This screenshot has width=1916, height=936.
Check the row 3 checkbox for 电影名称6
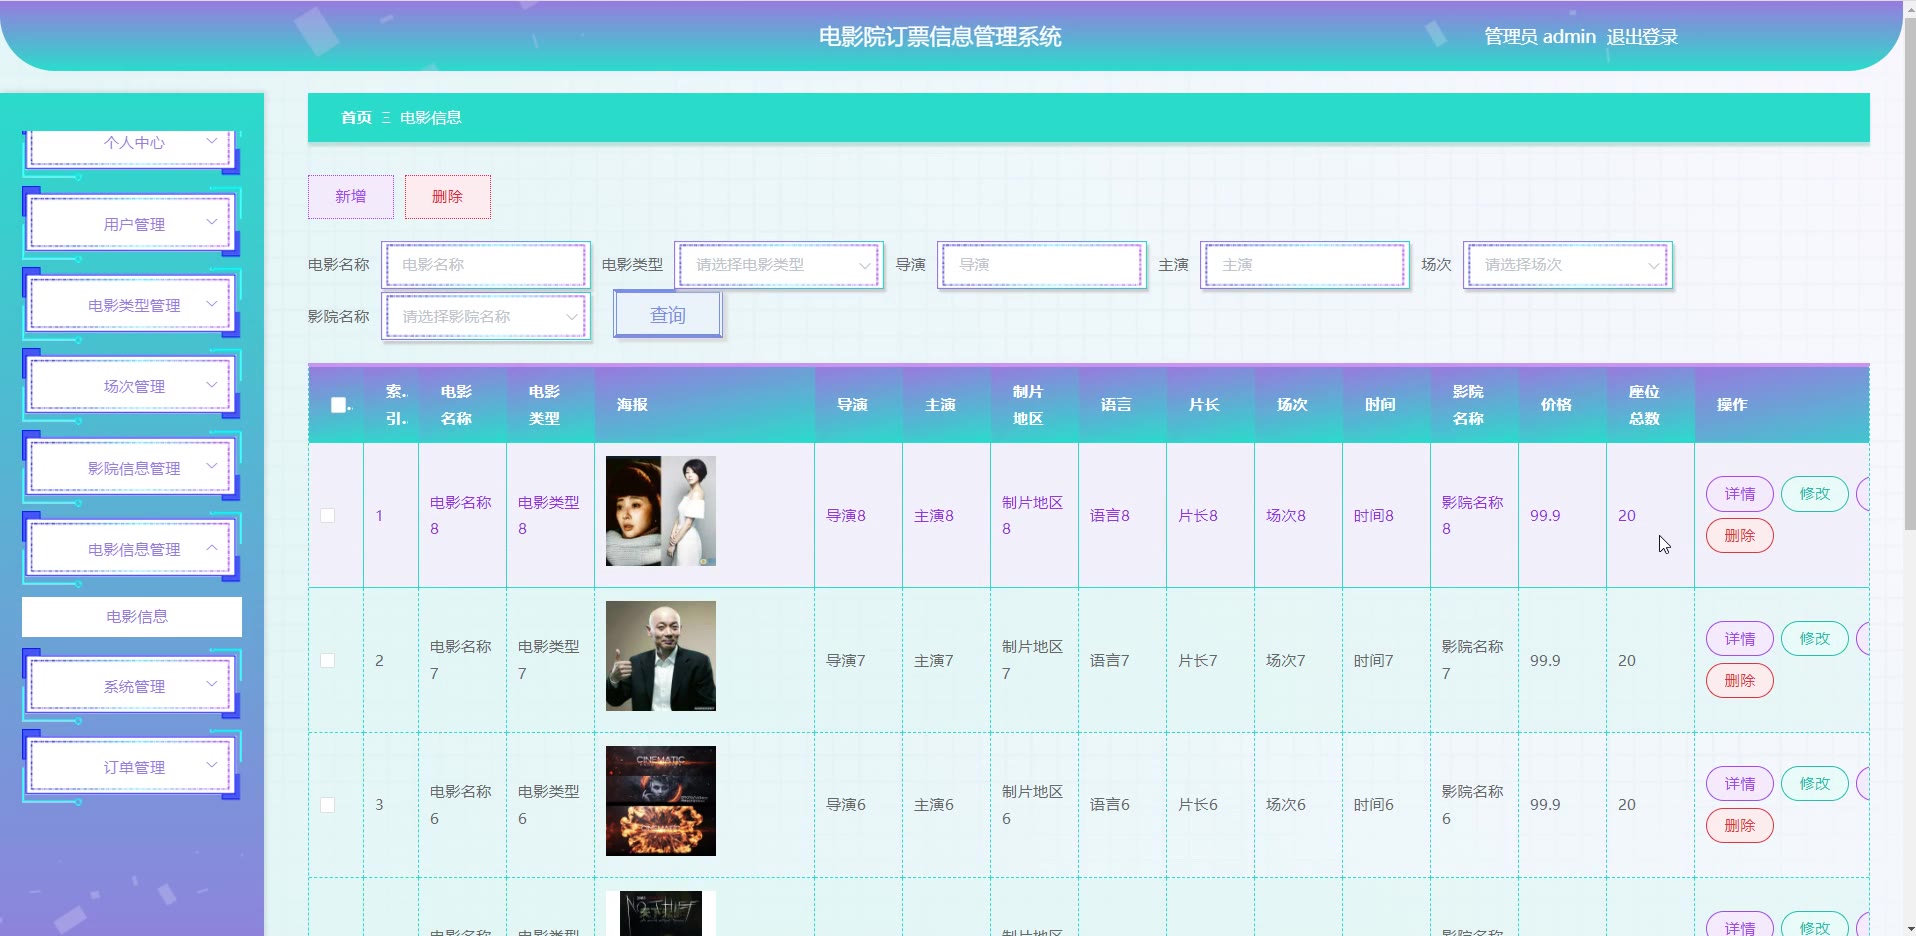point(327,805)
